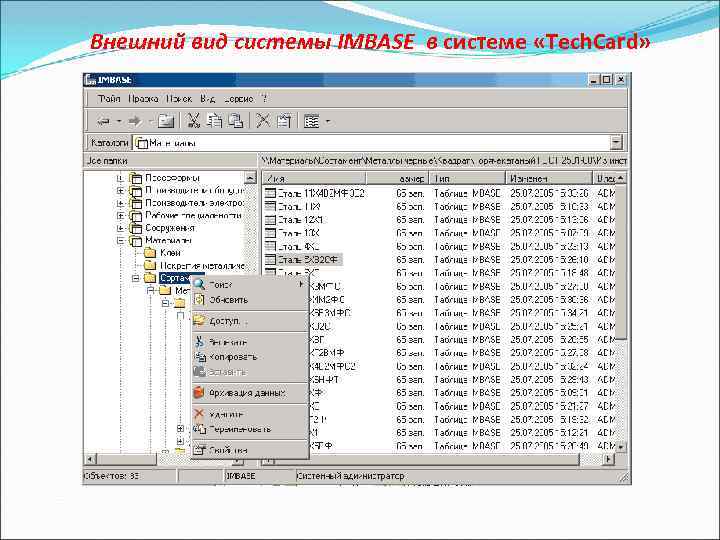Click the Views list toolbar icon
Image resolution: width=720 pixels, height=540 pixels.
point(312,121)
